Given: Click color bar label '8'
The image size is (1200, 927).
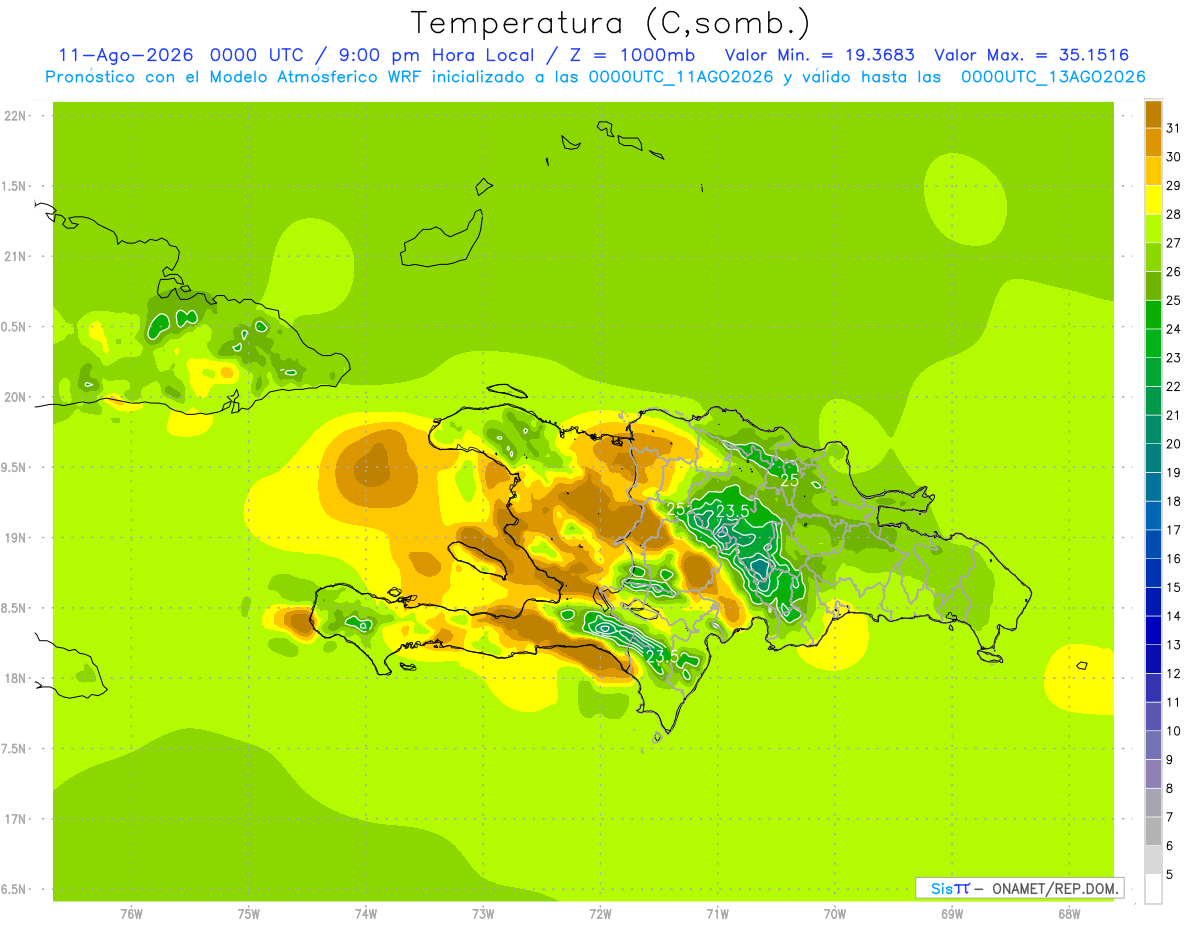Looking at the screenshot, I should (1169, 788).
